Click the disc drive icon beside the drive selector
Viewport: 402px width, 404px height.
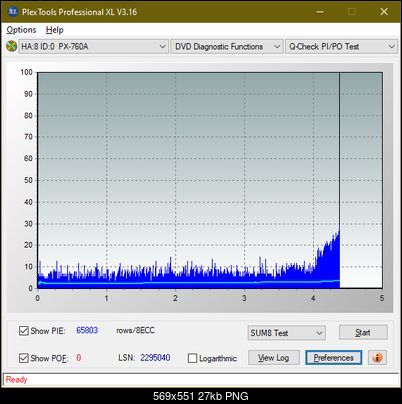click(11, 46)
